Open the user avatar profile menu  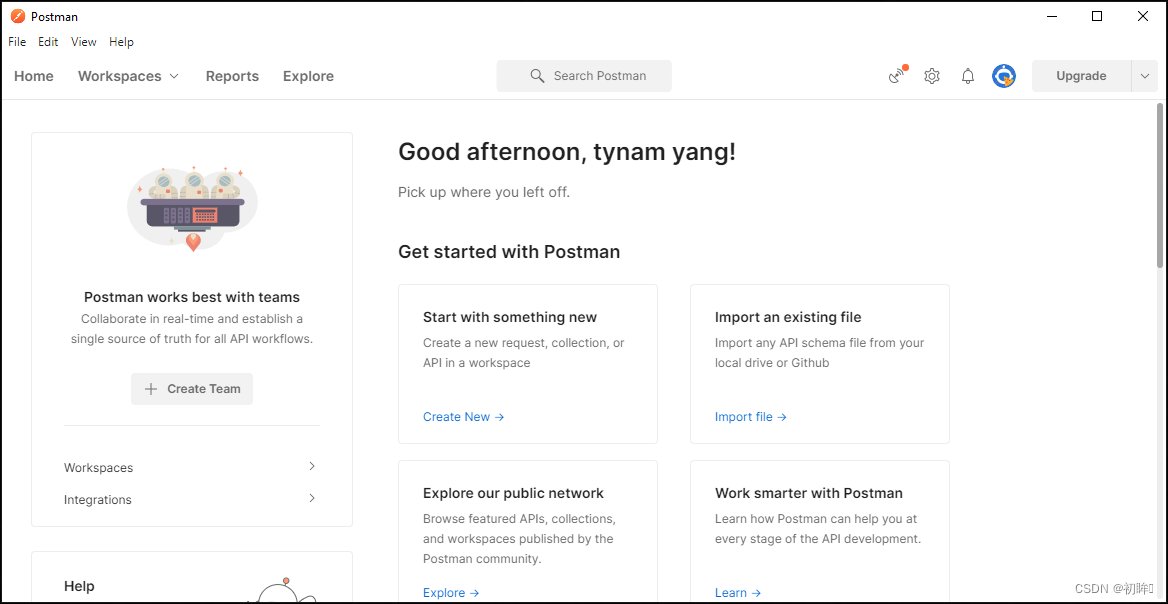[1004, 76]
